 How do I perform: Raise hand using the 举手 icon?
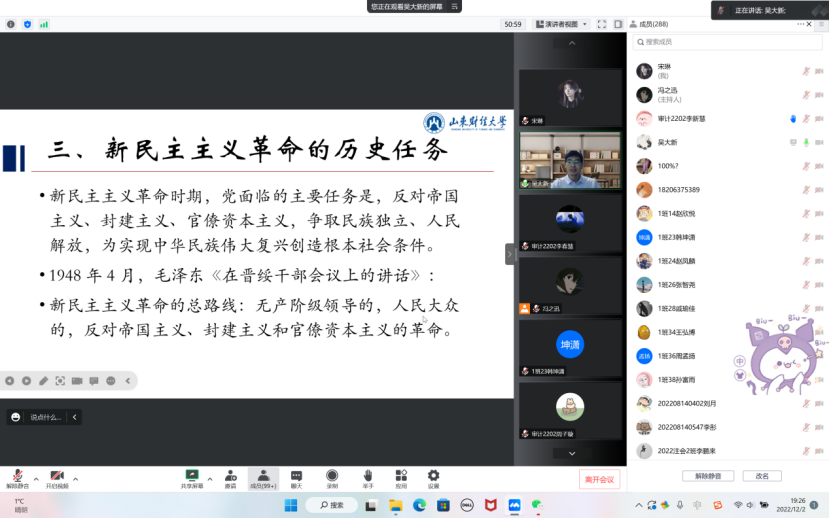(368, 476)
